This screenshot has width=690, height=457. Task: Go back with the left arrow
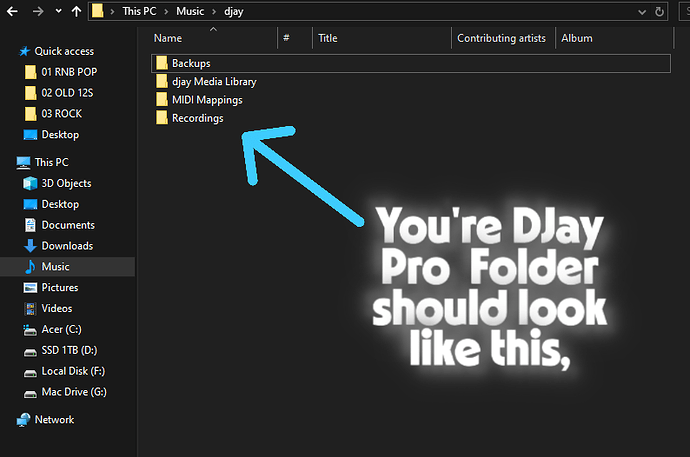12,11
